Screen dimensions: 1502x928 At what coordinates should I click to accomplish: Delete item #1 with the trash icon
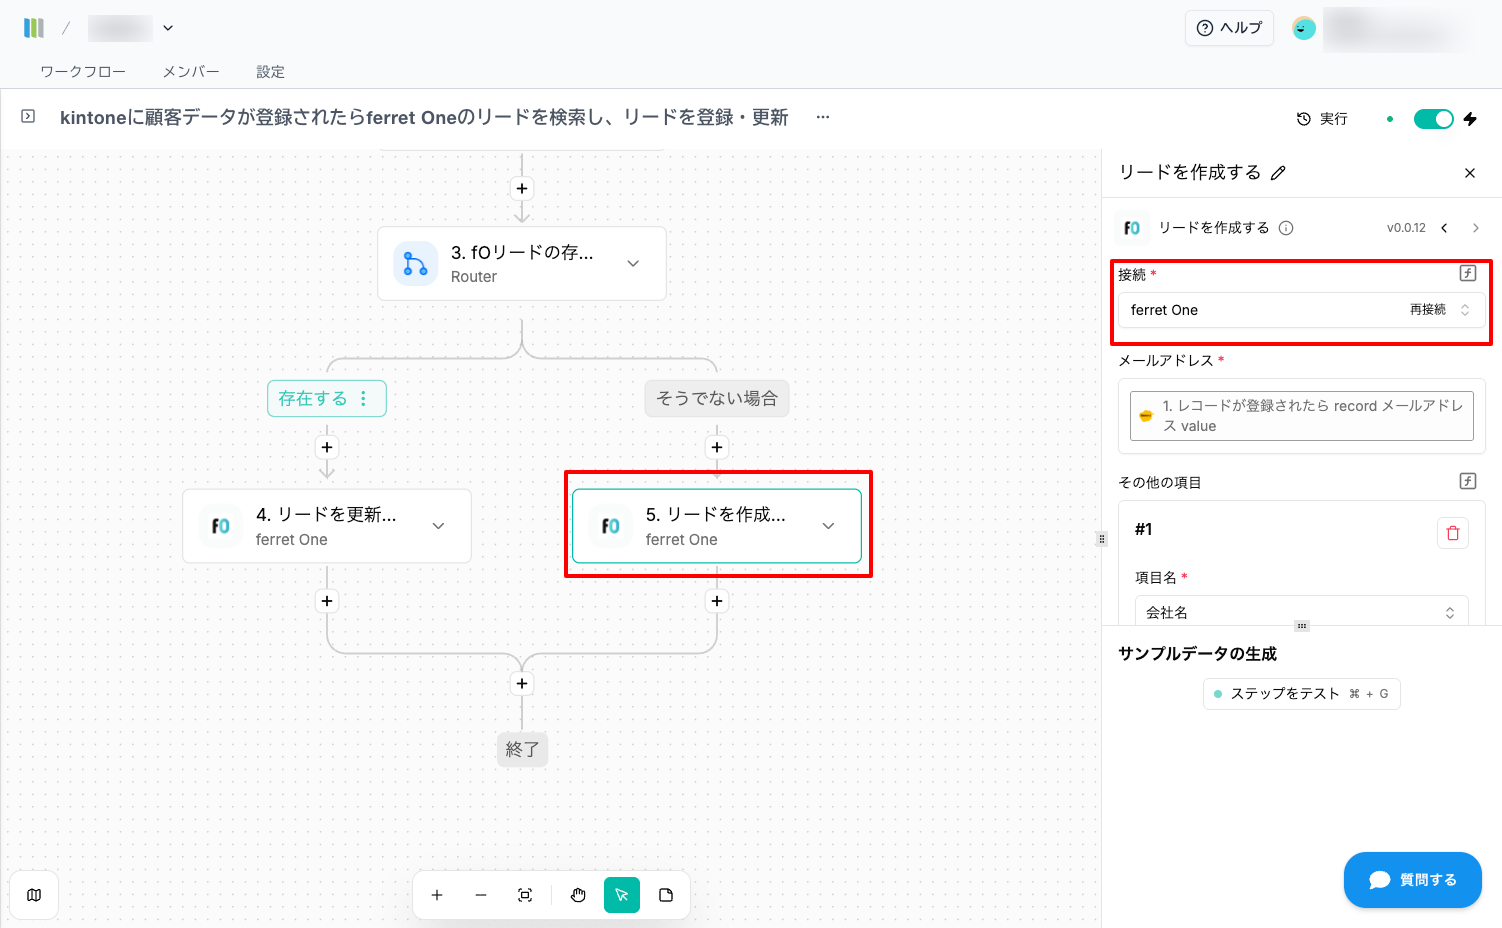[x=1452, y=533]
